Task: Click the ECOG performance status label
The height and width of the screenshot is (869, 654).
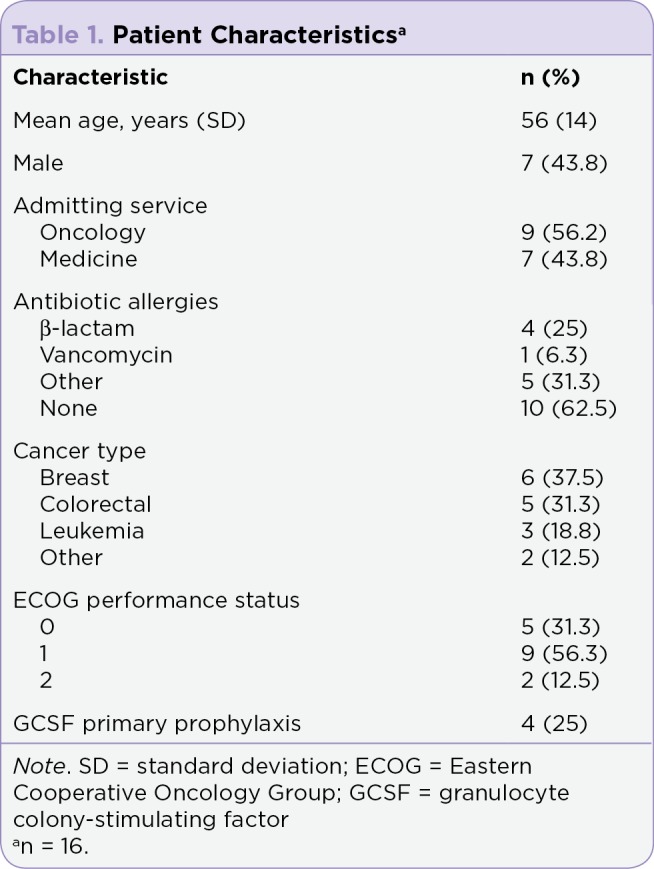Action: pyautogui.click(x=156, y=600)
